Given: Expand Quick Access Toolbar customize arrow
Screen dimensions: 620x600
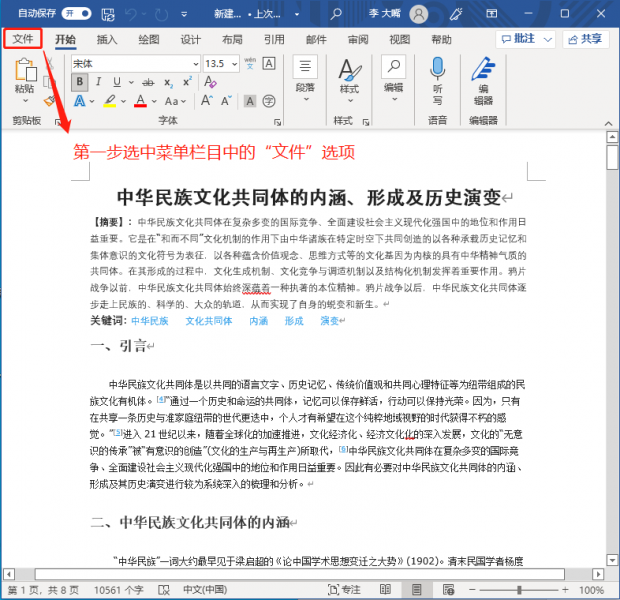Looking at the screenshot, I should [184, 15].
